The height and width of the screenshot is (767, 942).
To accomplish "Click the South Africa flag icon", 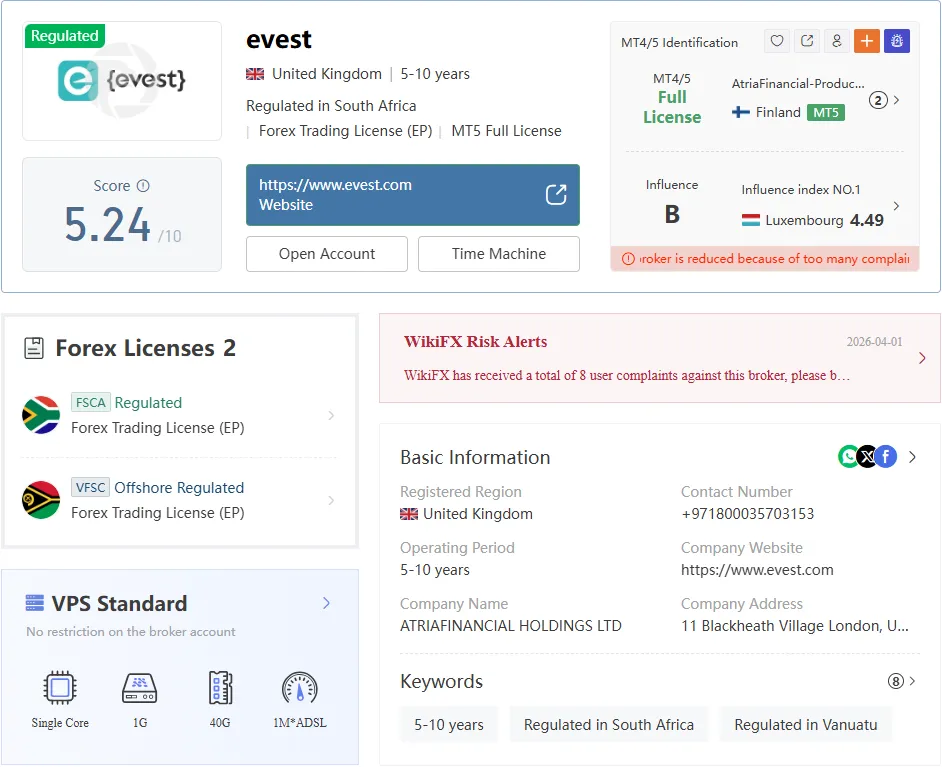I will point(41,415).
